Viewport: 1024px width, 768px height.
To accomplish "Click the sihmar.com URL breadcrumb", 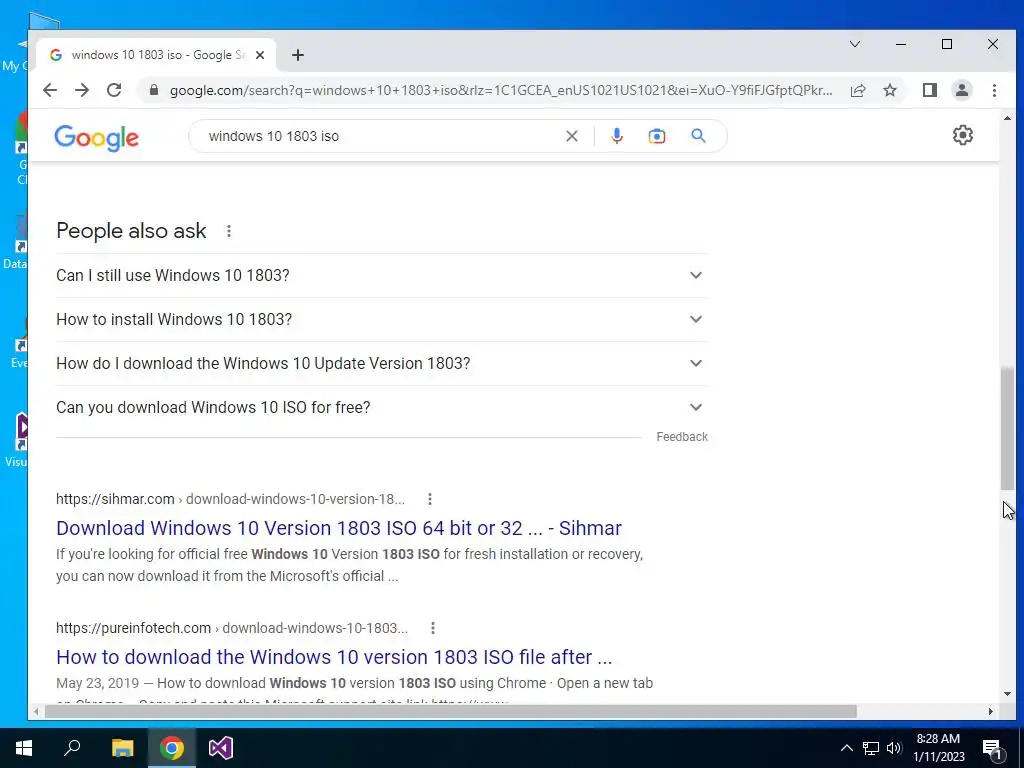I will pyautogui.click(x=231, y=499).
